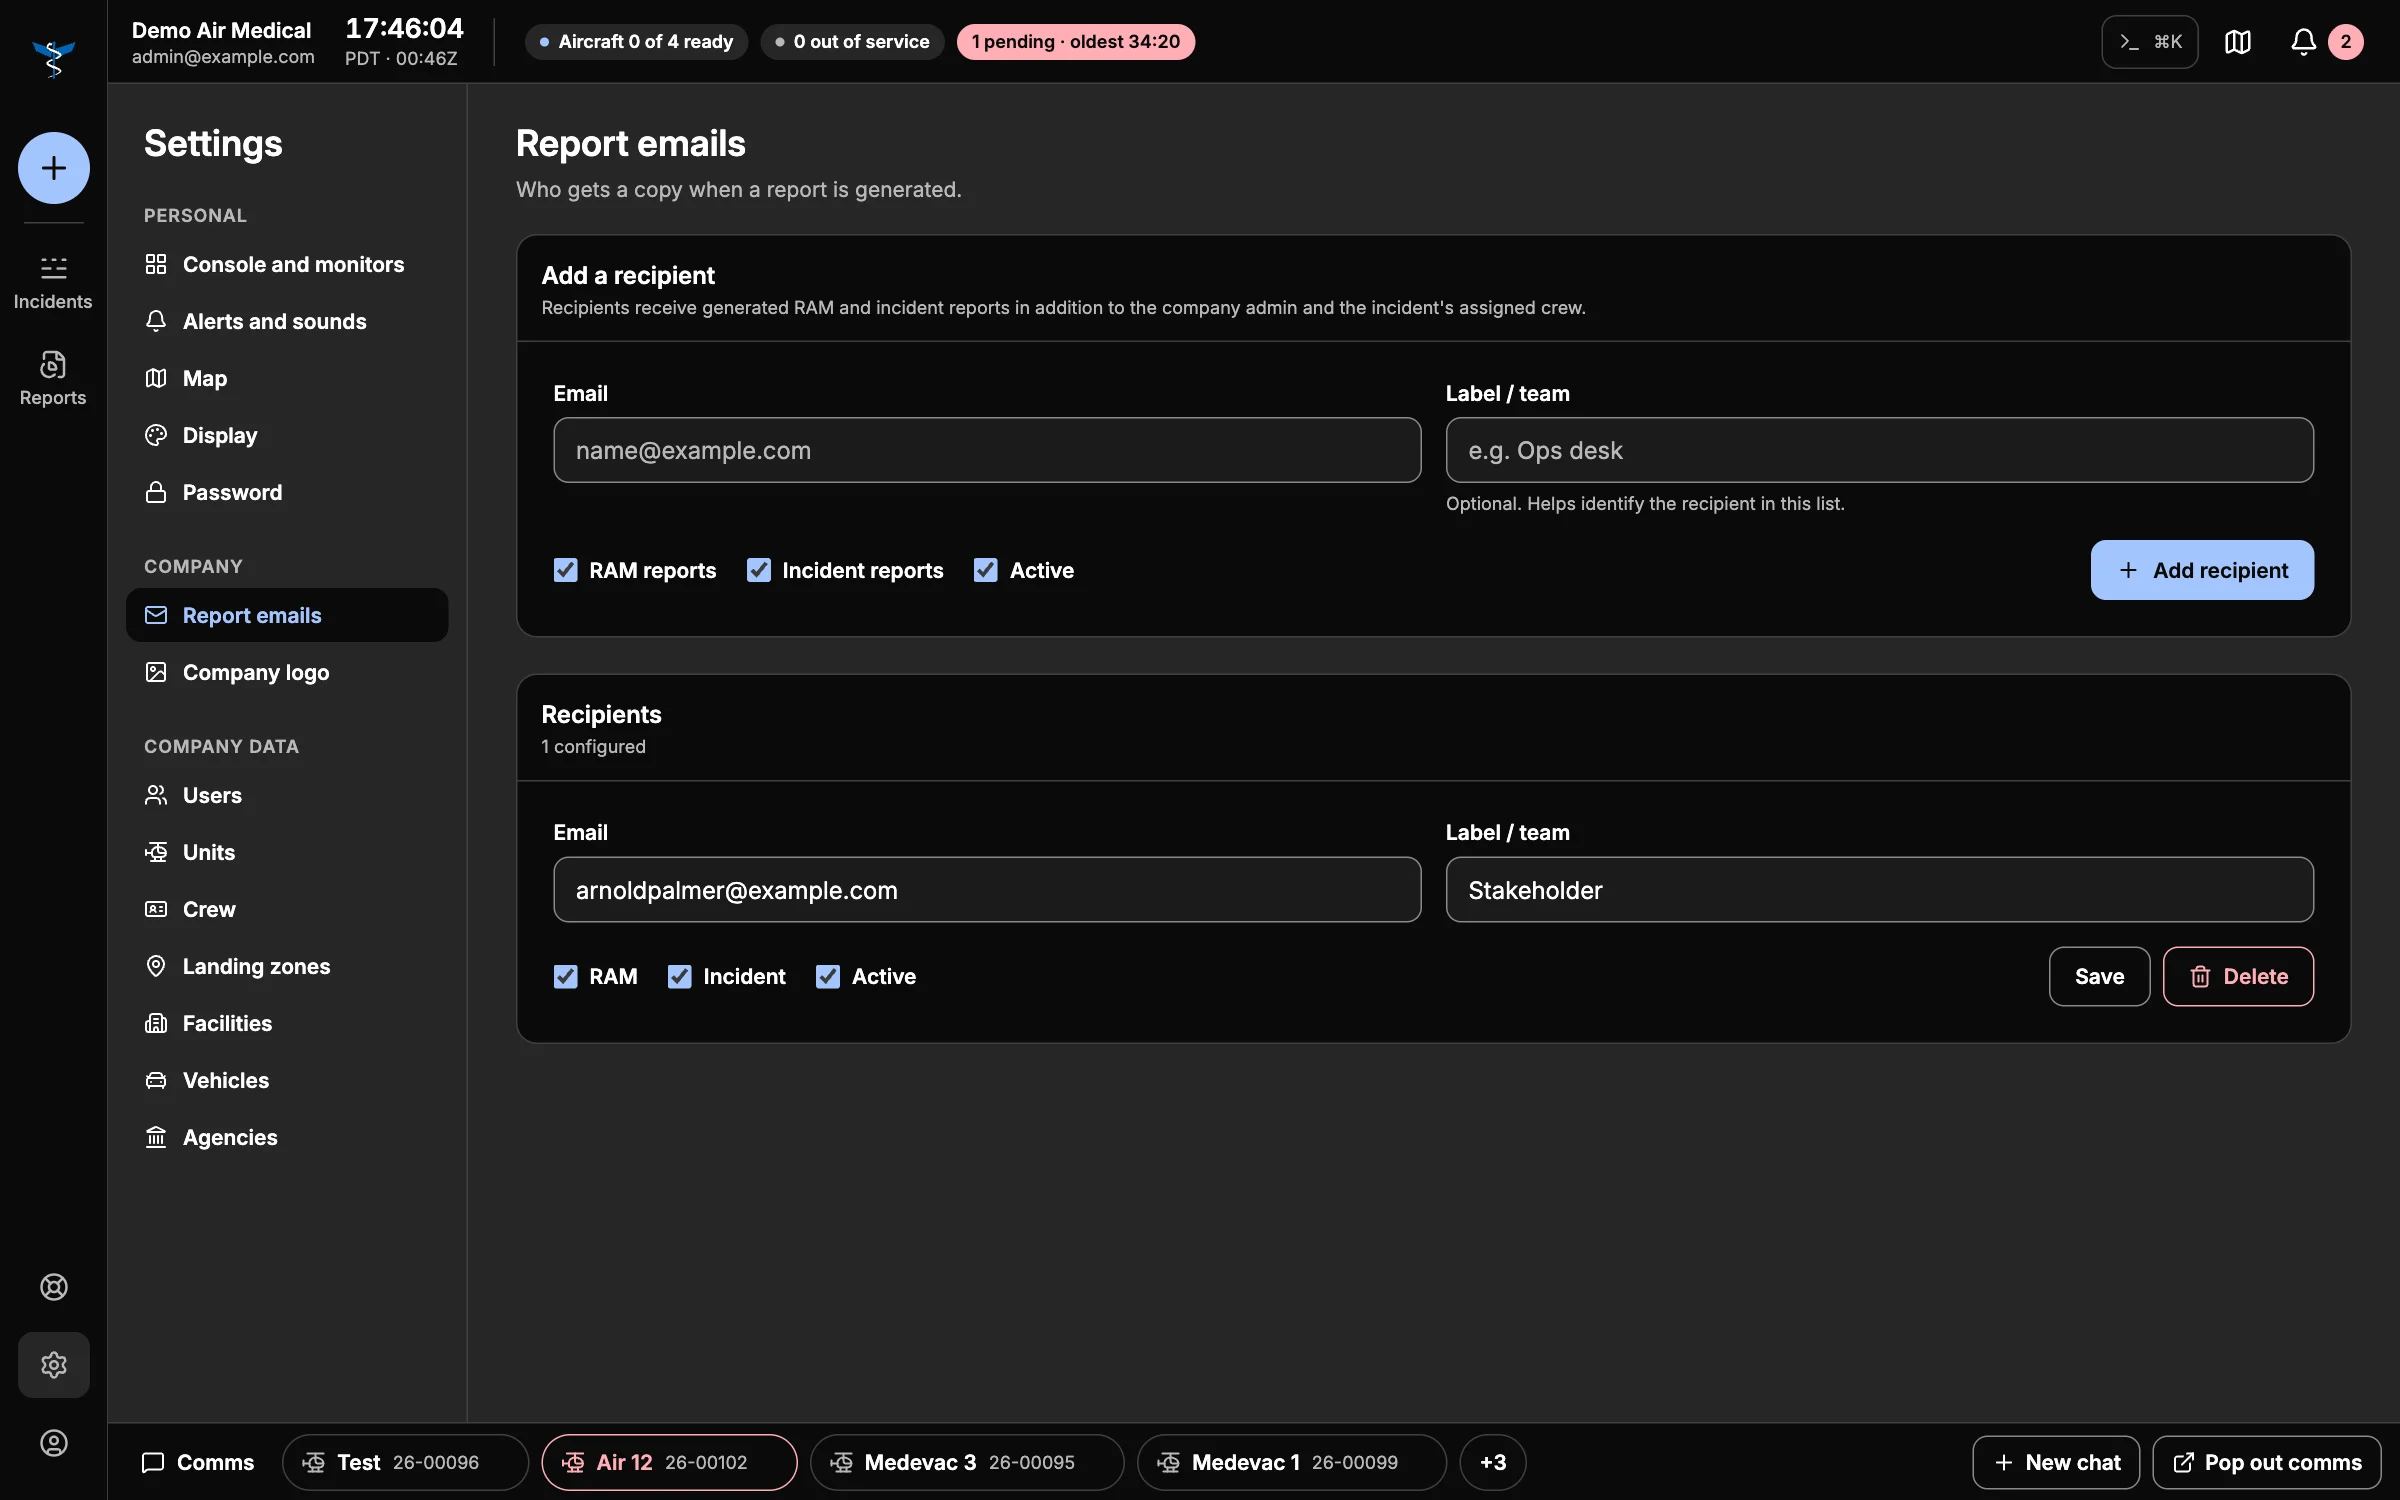Open Units settings
Viewport: 2400px width, 1500px height.
[x=287, y=852]
